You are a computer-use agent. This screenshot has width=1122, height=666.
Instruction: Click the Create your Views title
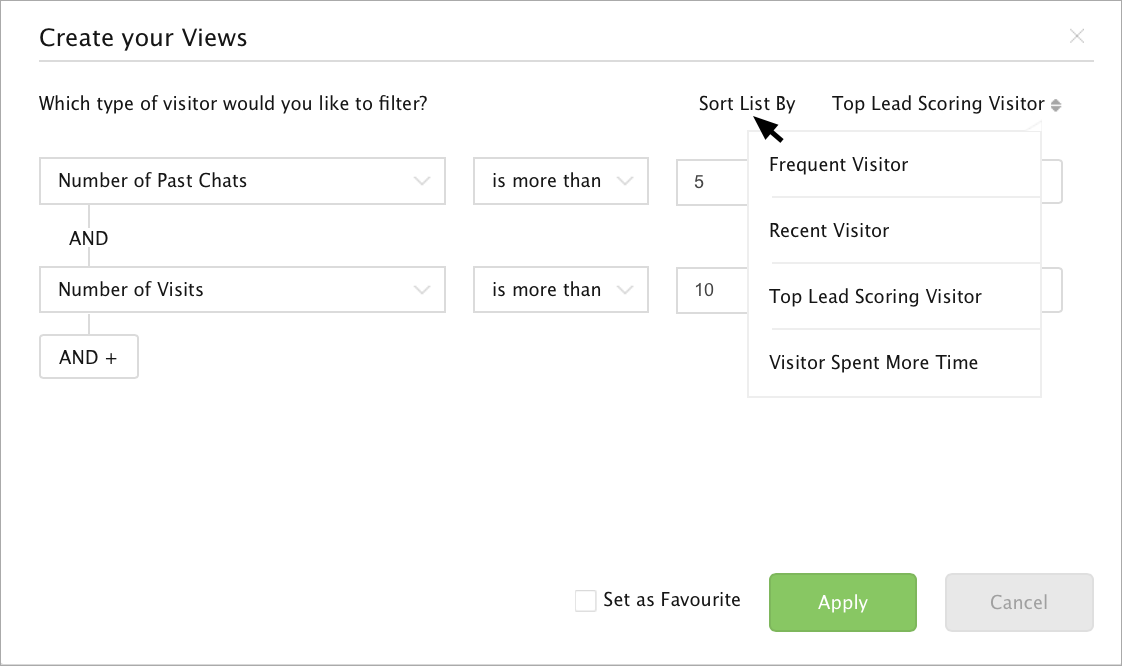[x=143, y=38]
